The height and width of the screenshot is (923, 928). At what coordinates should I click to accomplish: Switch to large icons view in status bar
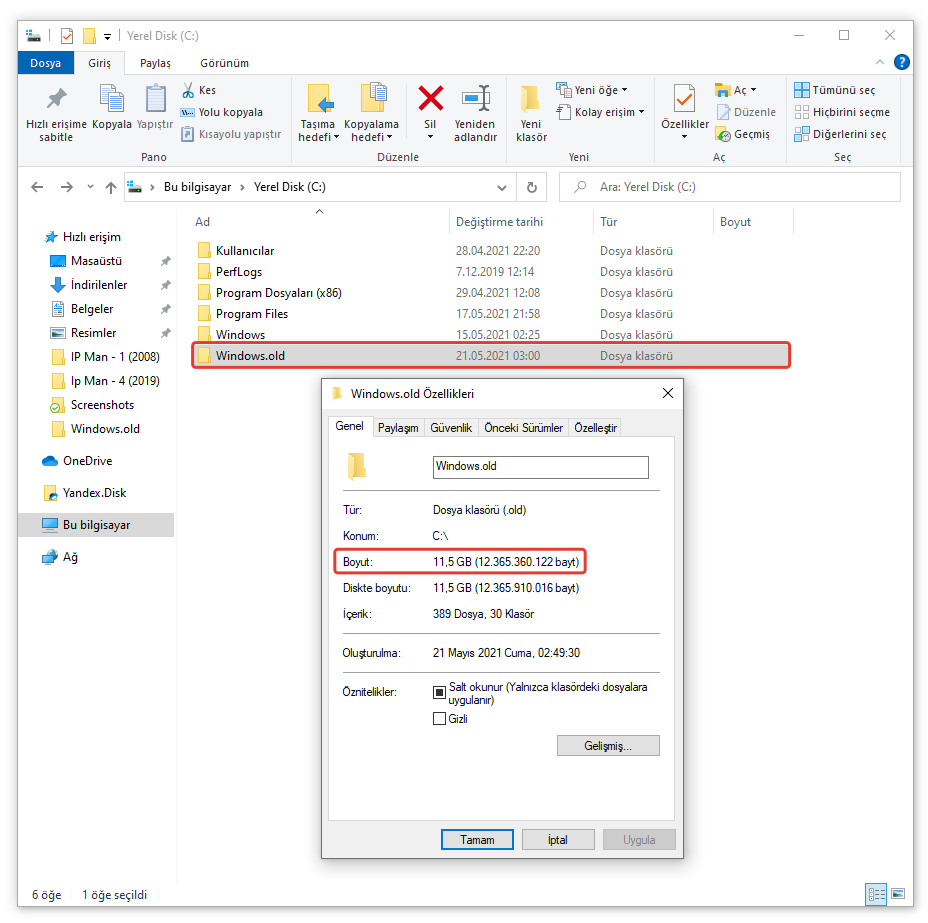pos(899,894)
